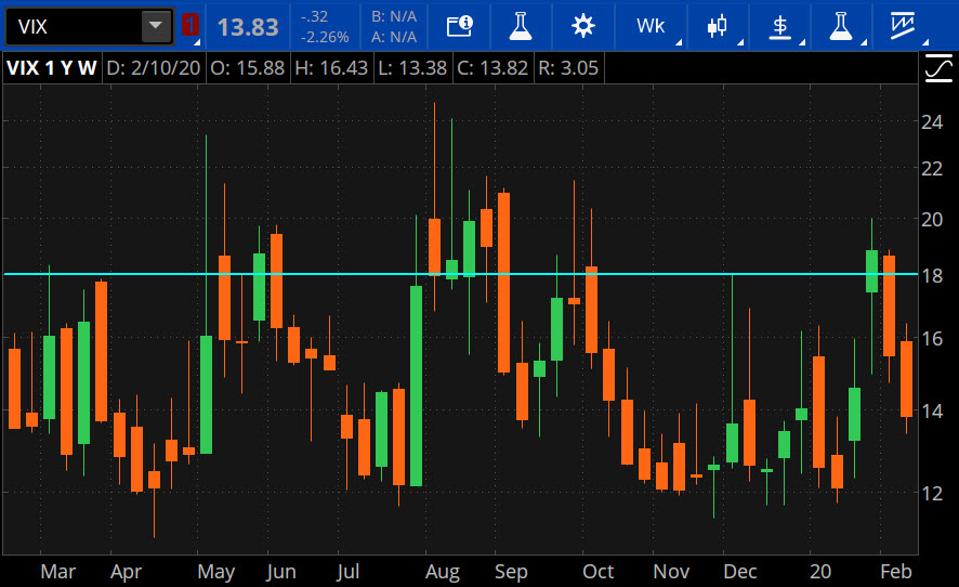This screenshot has width=959, height=587.
Task: Click the -2.26% change value
Action: point(325,37)
